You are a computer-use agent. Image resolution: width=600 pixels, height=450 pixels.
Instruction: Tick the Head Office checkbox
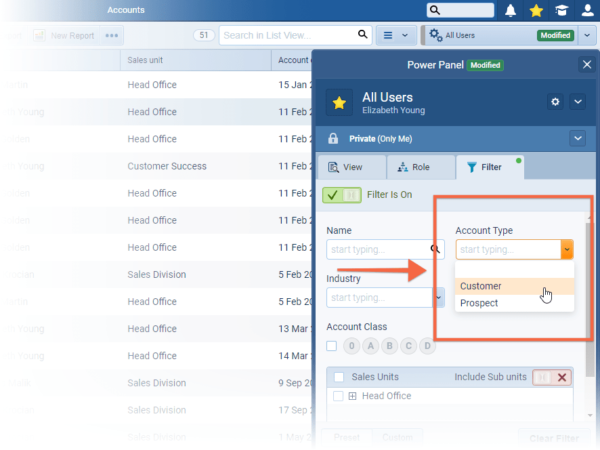[x=338, y=396]
